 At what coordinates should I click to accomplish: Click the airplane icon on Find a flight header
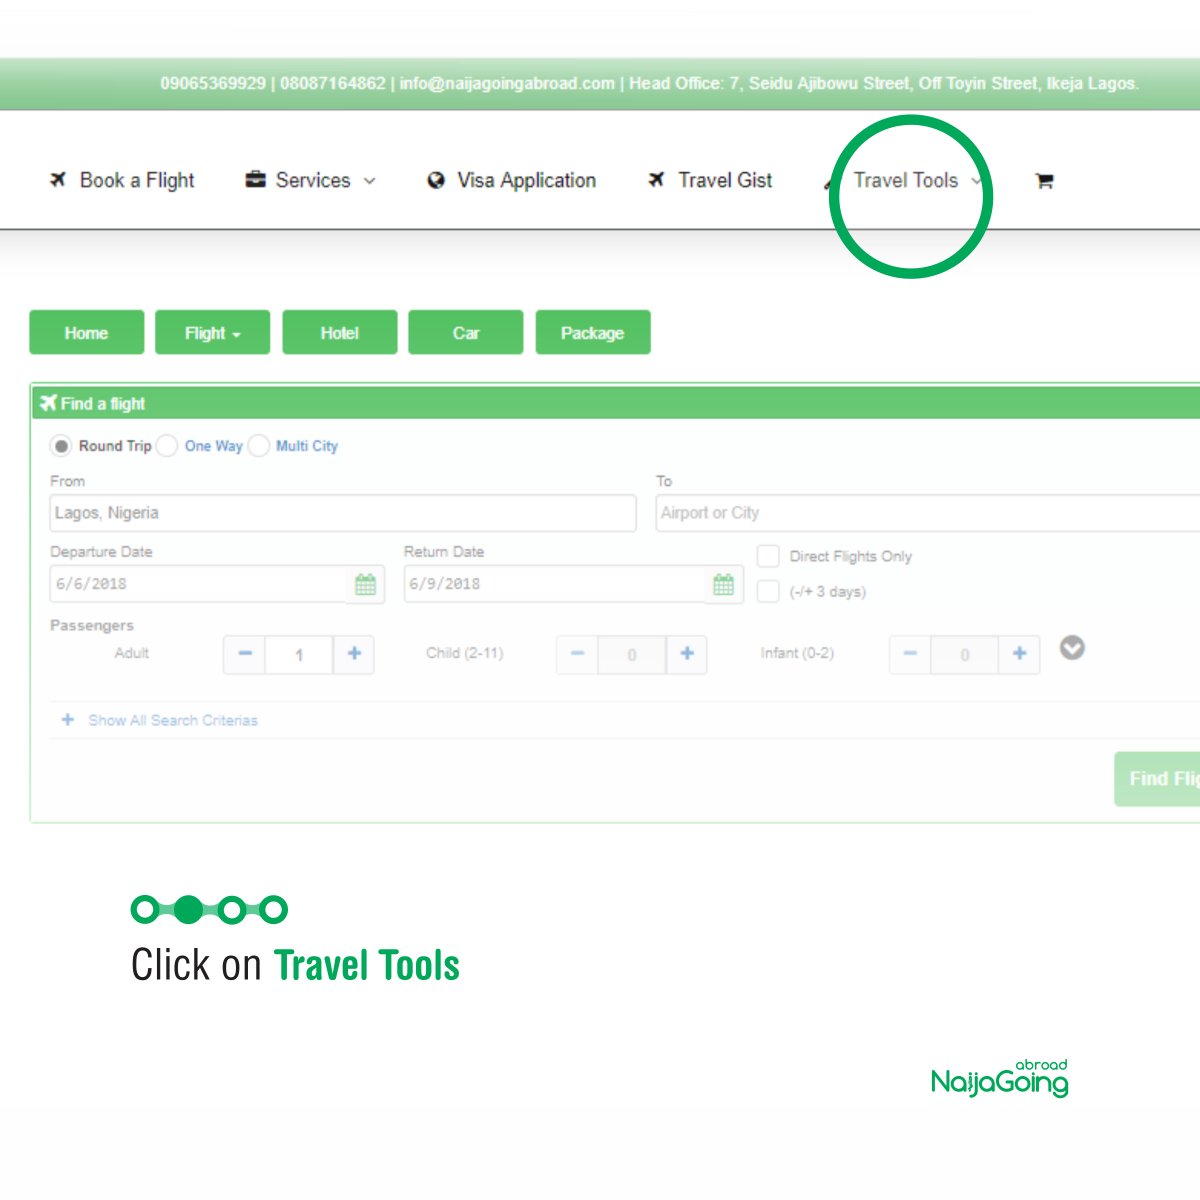[x=50, y=403]
